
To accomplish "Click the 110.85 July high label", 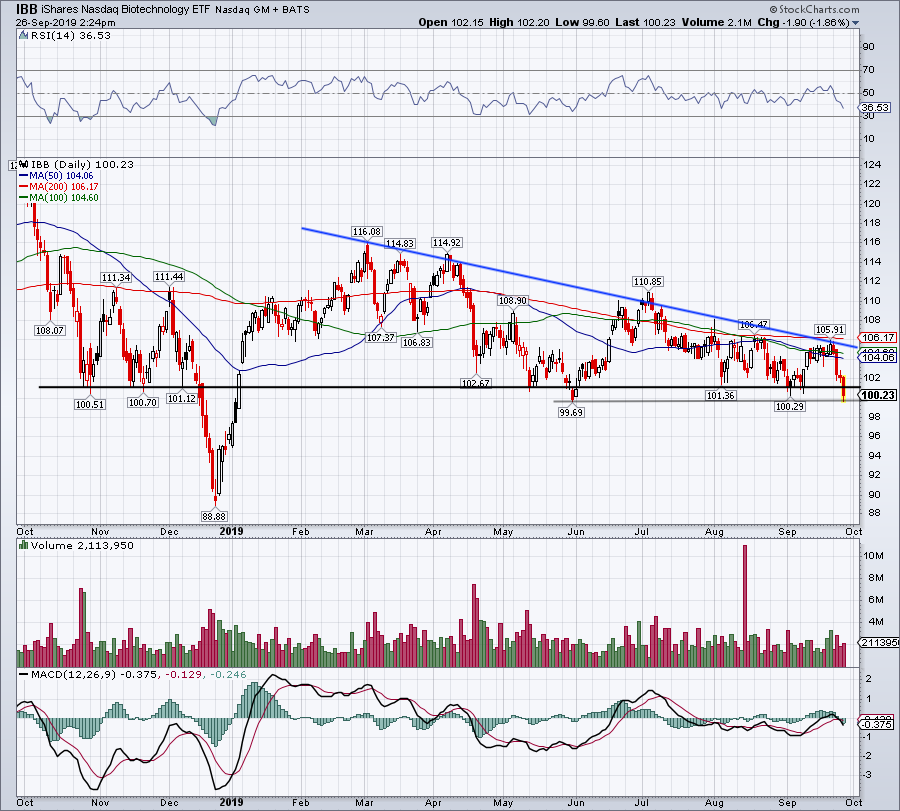I will (647, 281).
